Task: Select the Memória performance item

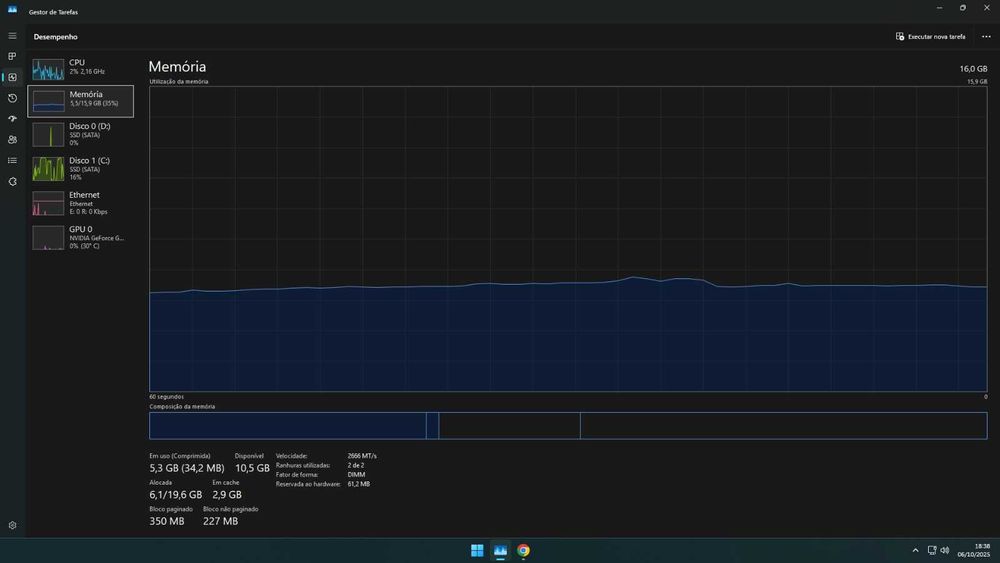Action: 80,101
